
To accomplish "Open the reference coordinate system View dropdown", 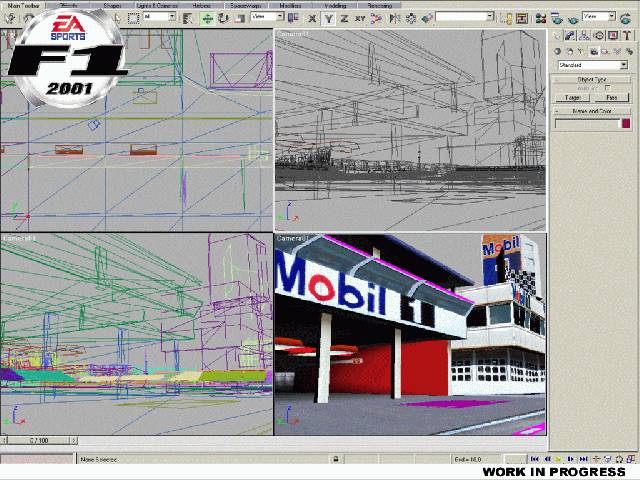I will [x=265, y=17].
